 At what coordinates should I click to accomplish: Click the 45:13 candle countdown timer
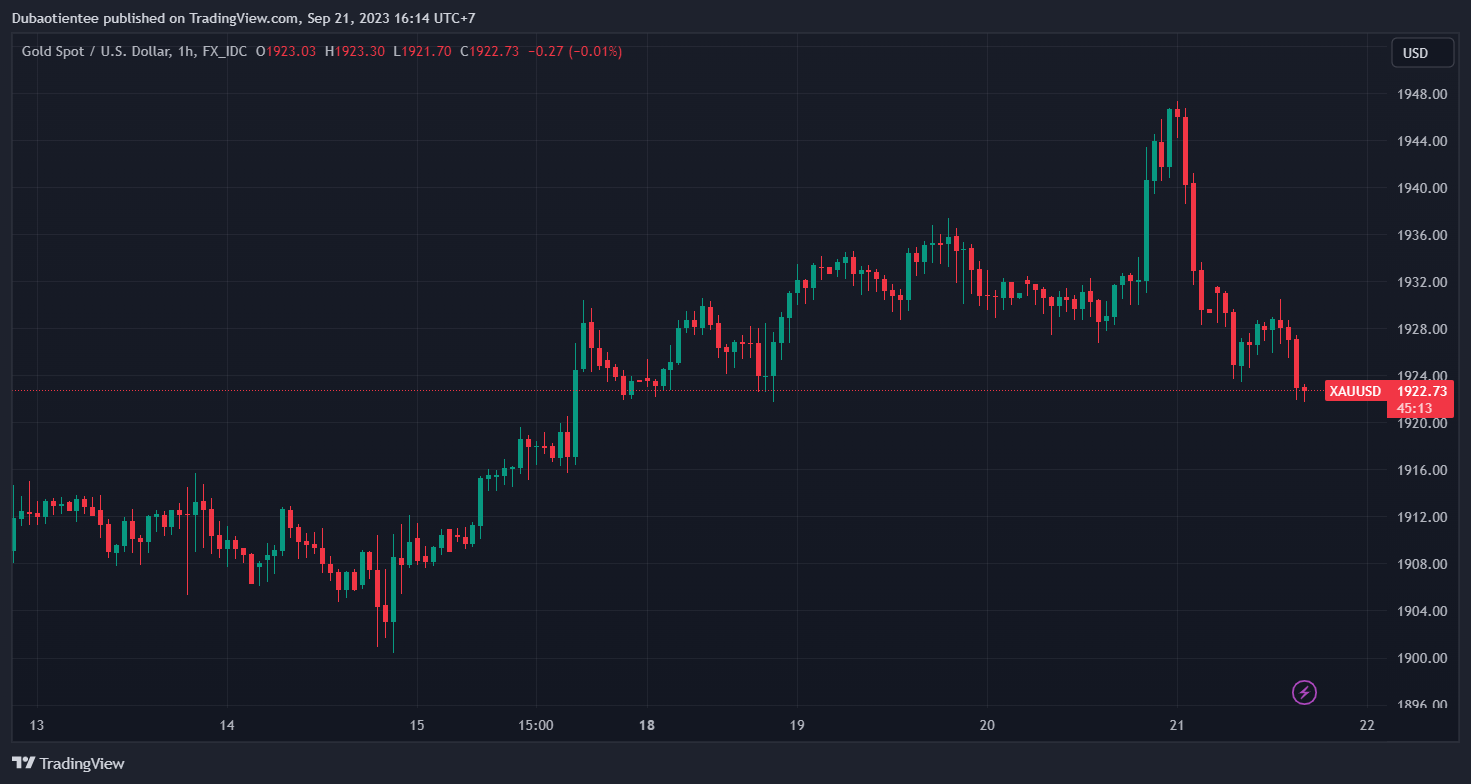pos(1414,408)
